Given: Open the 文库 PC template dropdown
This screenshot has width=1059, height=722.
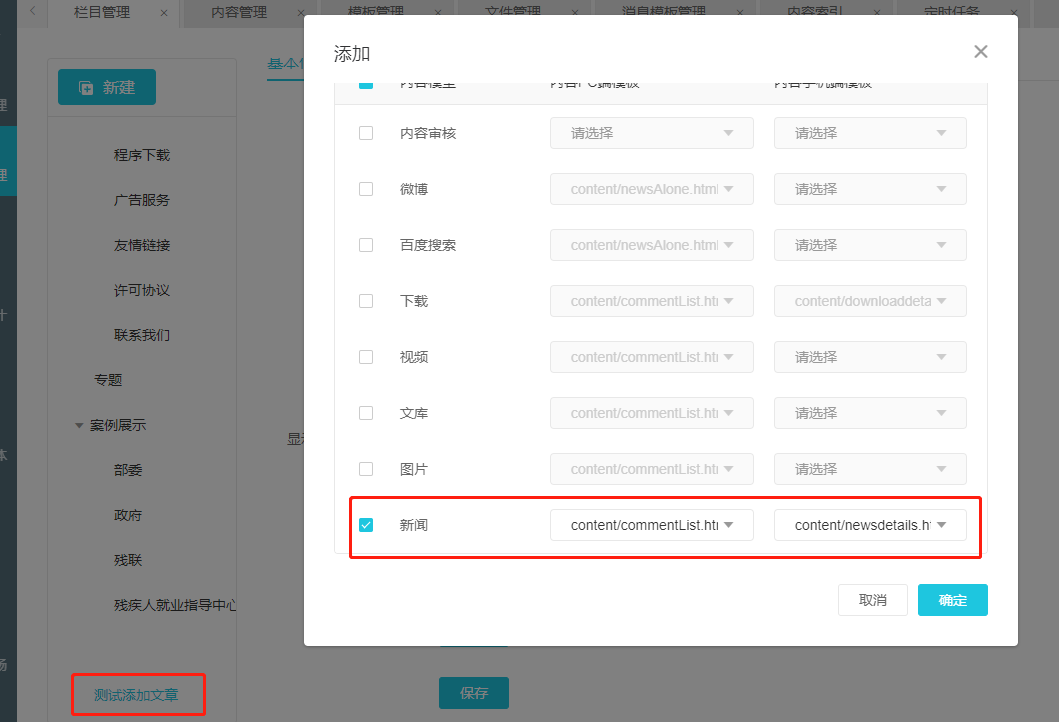Looking at the screenshot, I should tap(652, 413).
